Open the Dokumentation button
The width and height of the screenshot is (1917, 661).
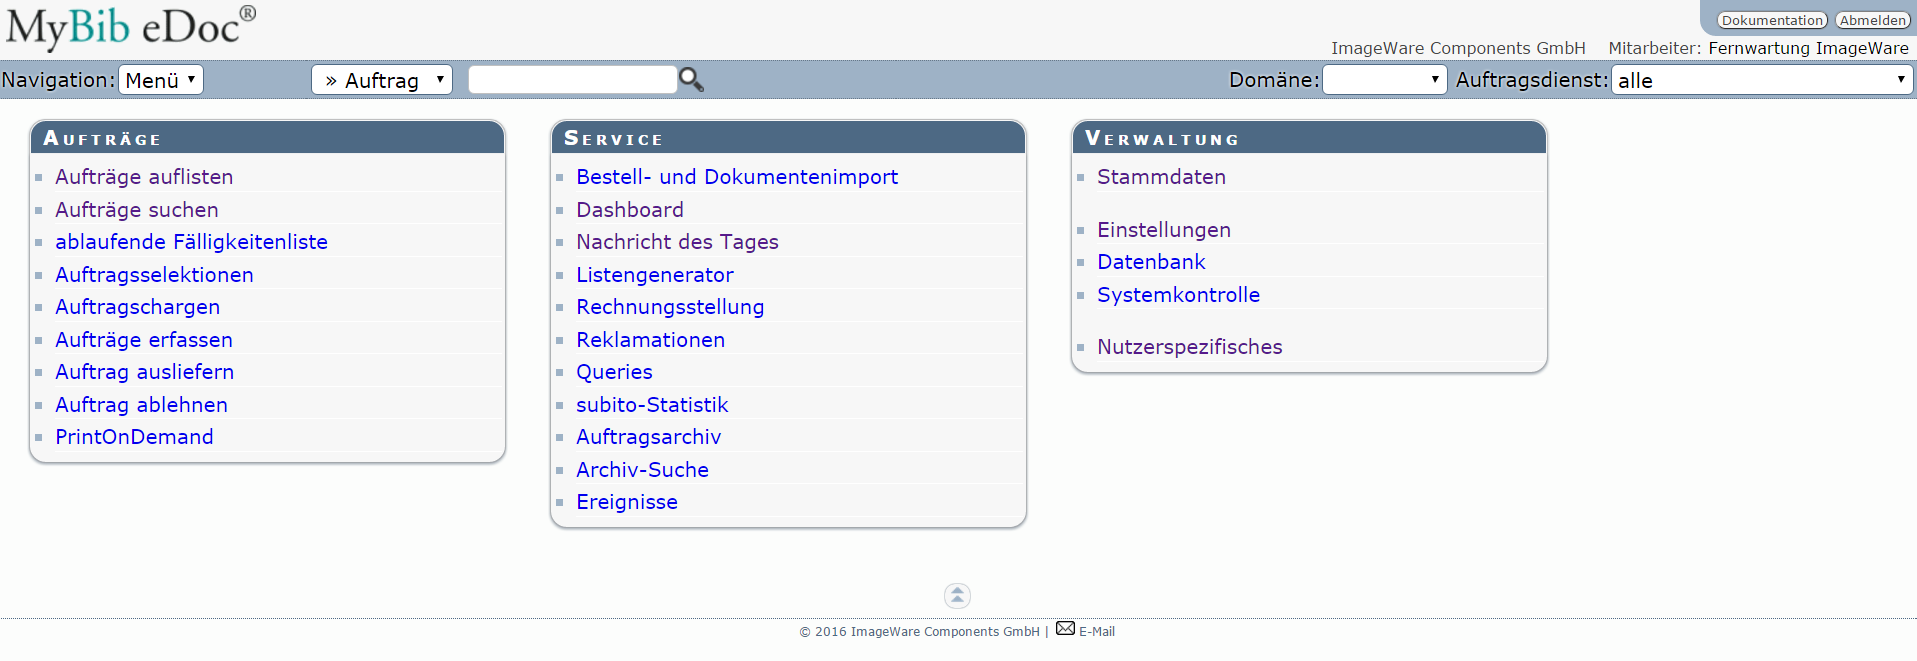(x=1772, y=20)
